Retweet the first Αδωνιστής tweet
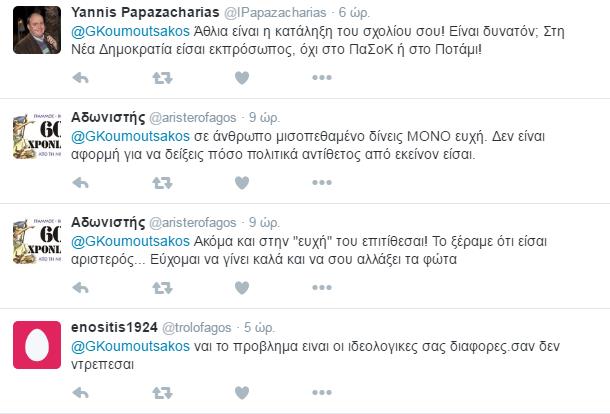Viewport: 610px width, 414px height. coord(162,183)
